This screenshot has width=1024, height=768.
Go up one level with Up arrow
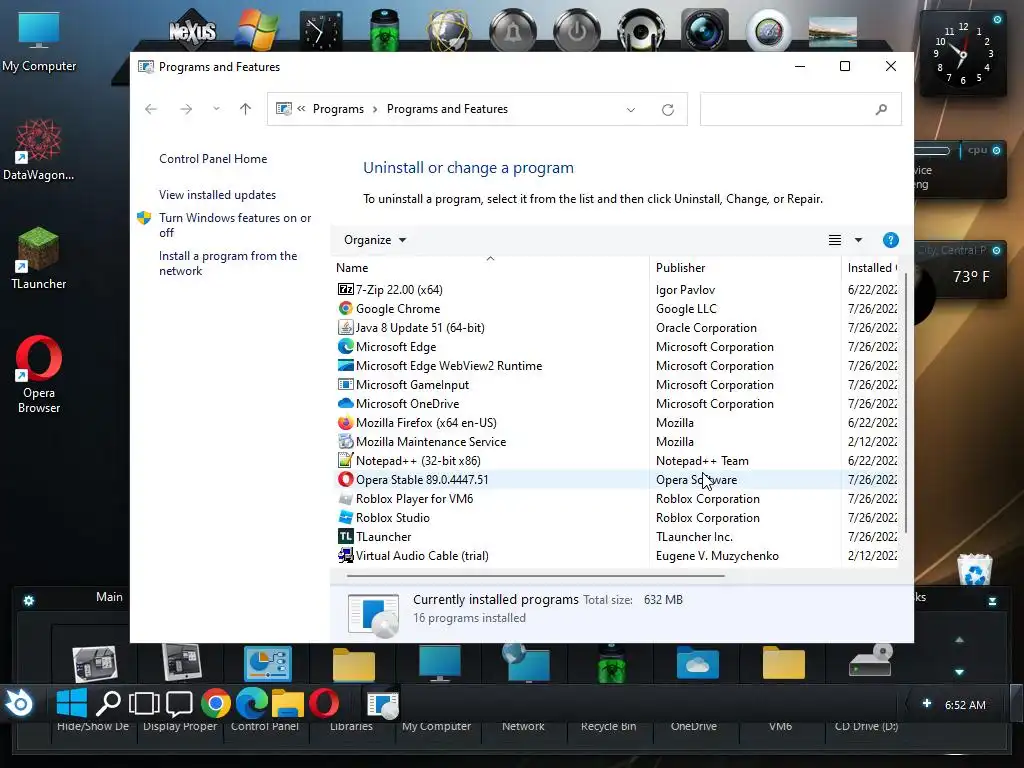click(x=245, y=109)
